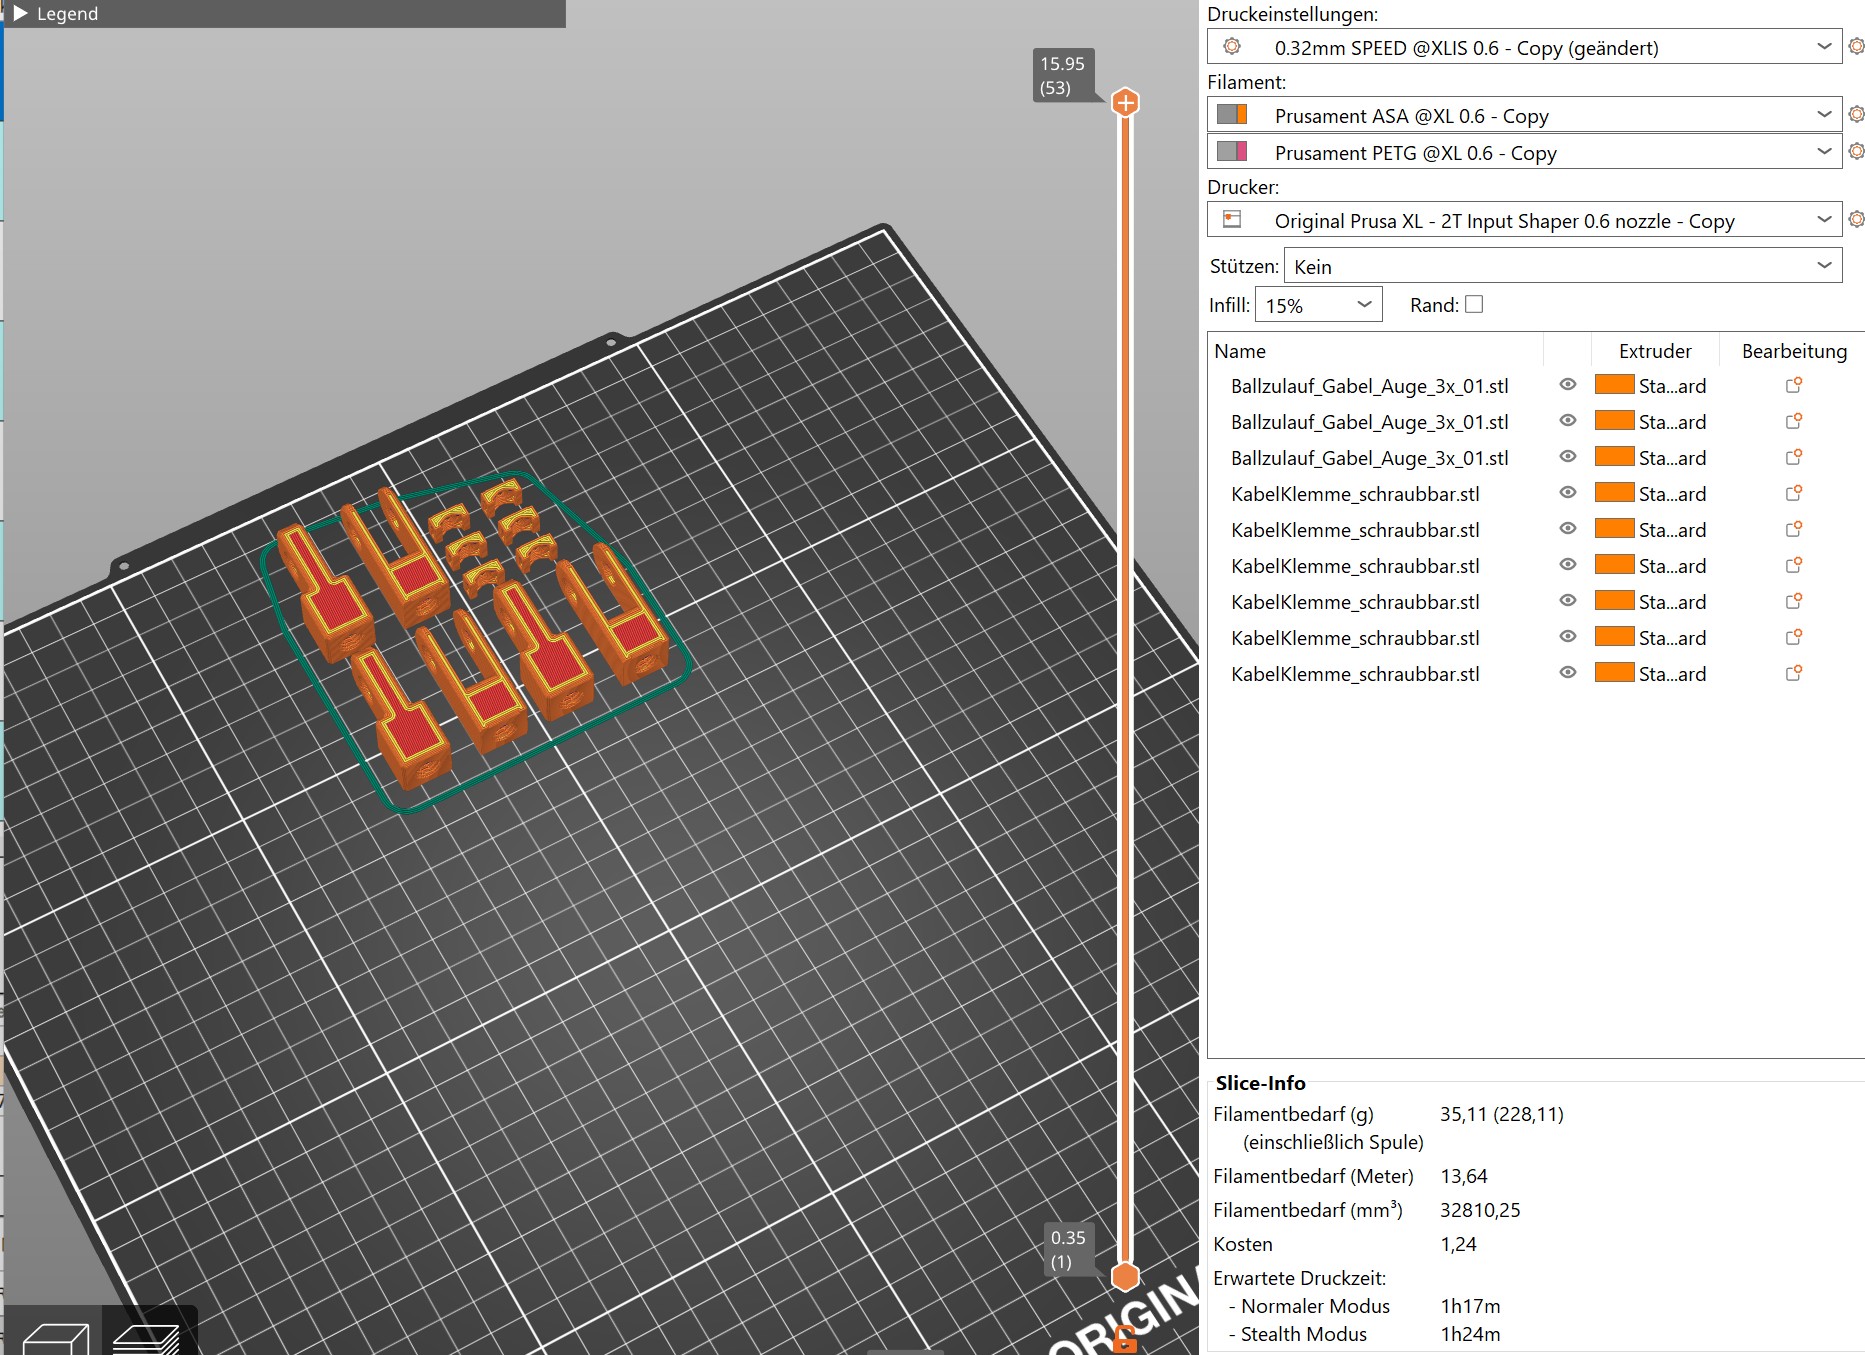This screenshot has height=1355, width=1865.
Task: Open the Stützen dropdown showing Kein
Action: (1563, 266)
